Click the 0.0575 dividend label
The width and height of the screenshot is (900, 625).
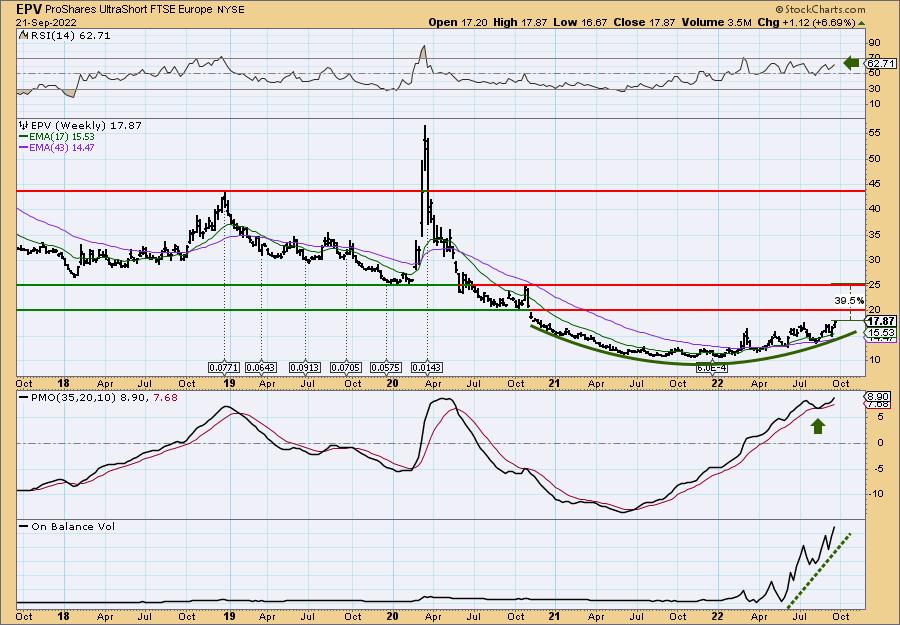pos(386,367)
